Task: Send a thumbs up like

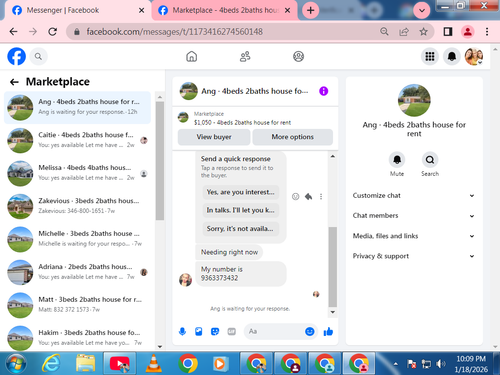Action: click(328, 331)
